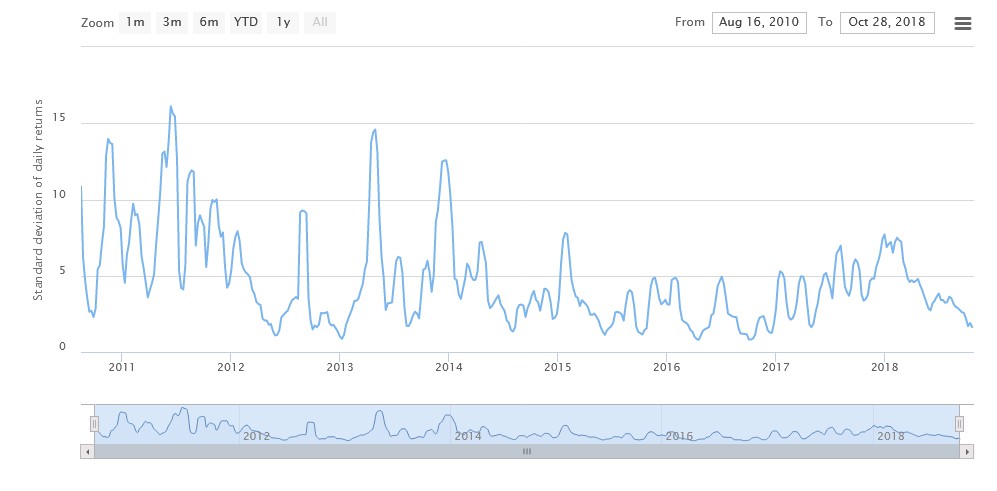997x491 pixels.
Task: Click the navigator's left range handle
Action: pos(94,424)
